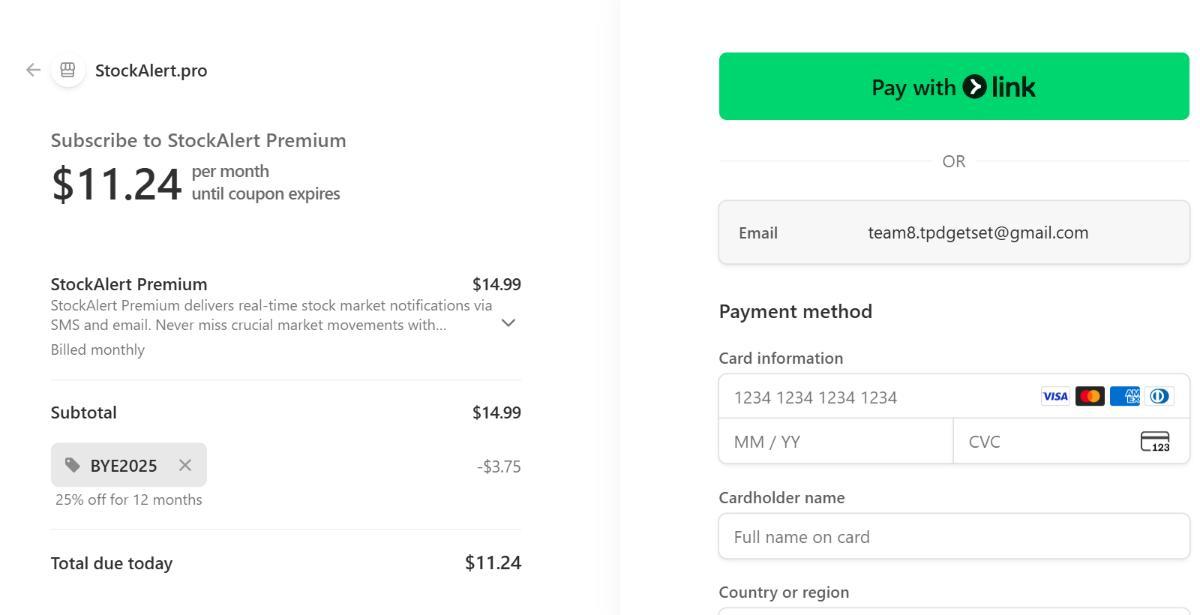1200x615 pixels.
Task: Click the Visa card logo
Action: (1055, 396)
